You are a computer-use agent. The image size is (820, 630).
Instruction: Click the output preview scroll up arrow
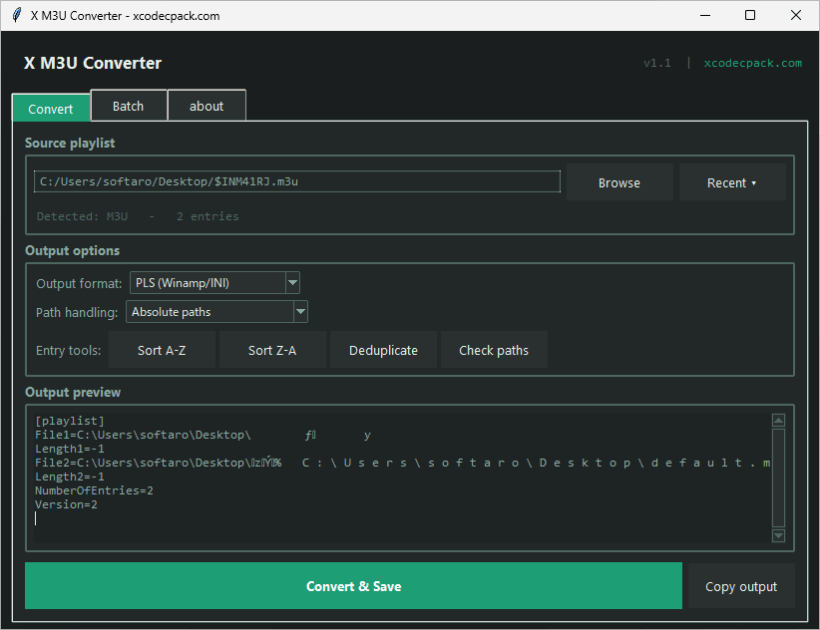pos(778,420)
